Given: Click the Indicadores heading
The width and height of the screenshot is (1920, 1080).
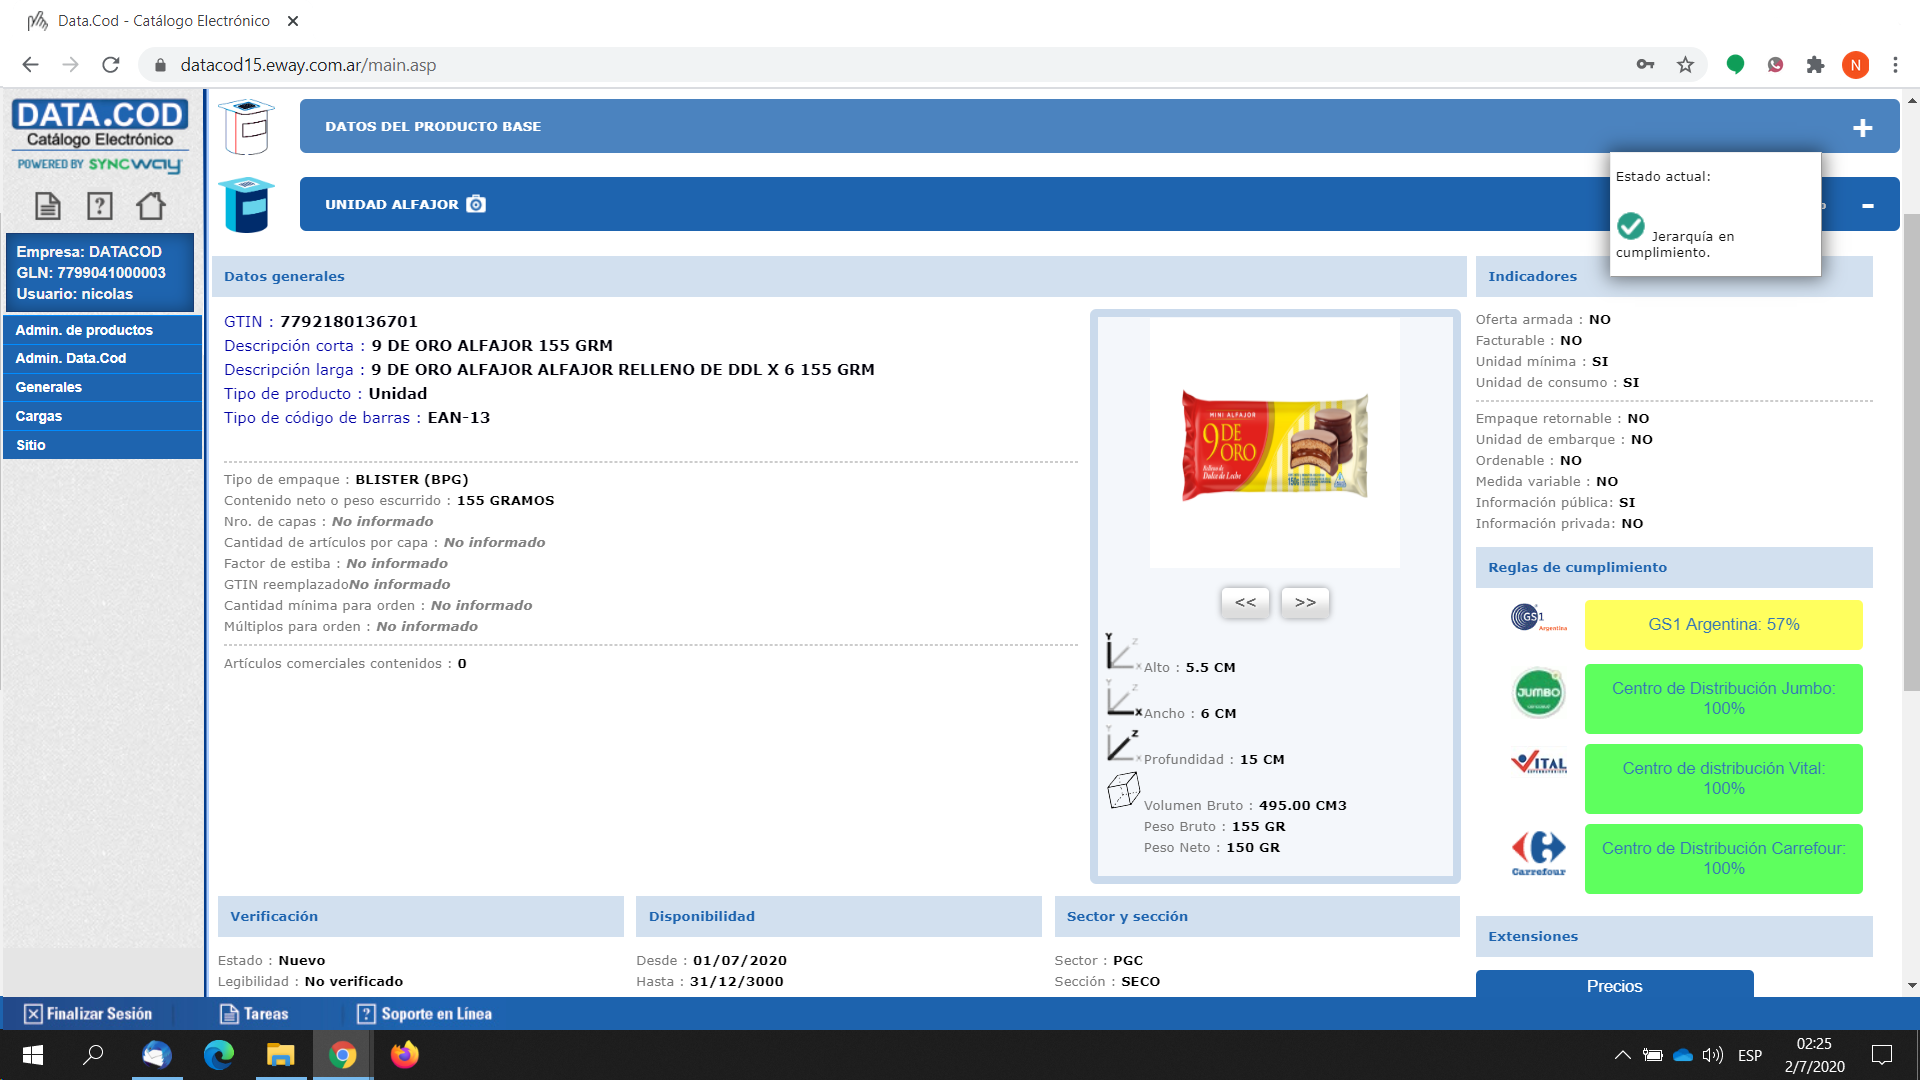Looking at the screenshot, I should click(x=1532, y=277).
